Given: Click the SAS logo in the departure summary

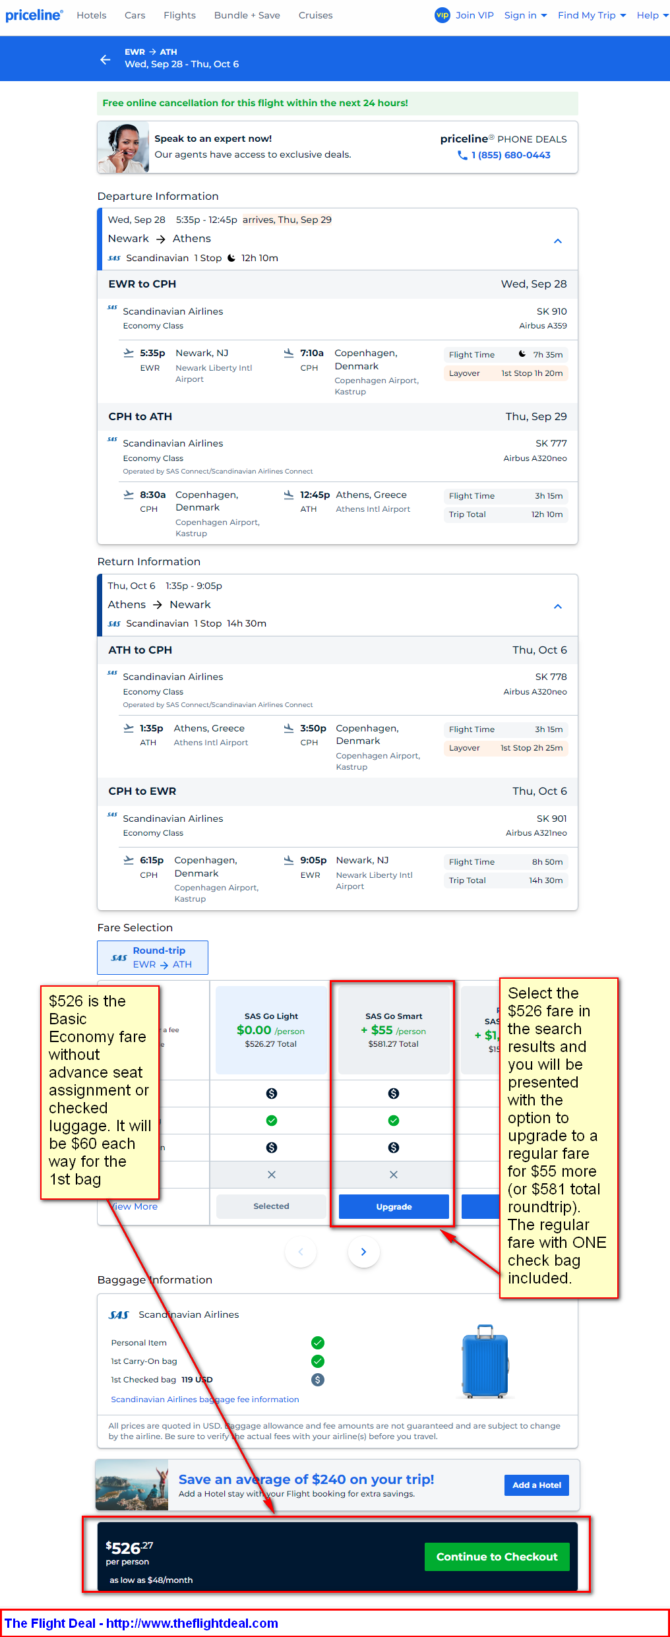Looking at the screenshot, I should [114, 258].
